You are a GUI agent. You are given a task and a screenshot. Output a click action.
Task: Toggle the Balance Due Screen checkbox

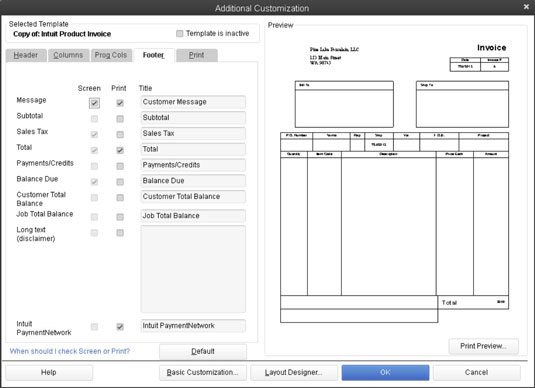[x=94, y=182]
